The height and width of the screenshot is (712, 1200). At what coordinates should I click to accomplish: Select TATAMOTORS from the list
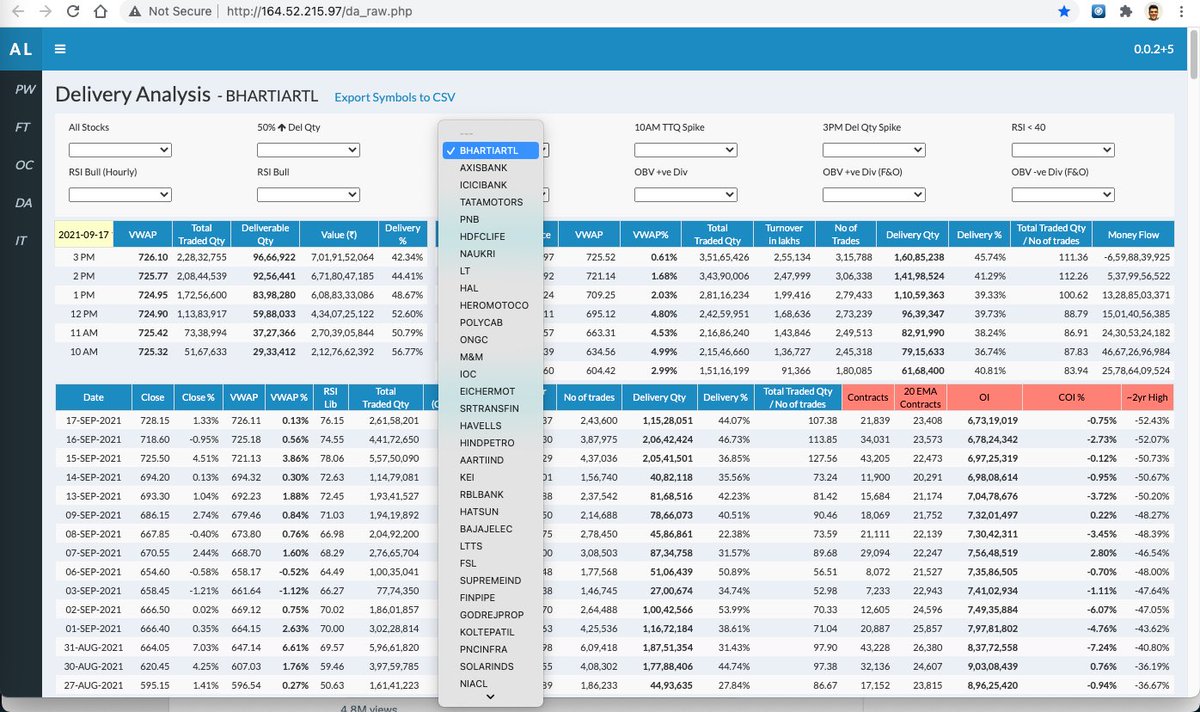[491, 202]
